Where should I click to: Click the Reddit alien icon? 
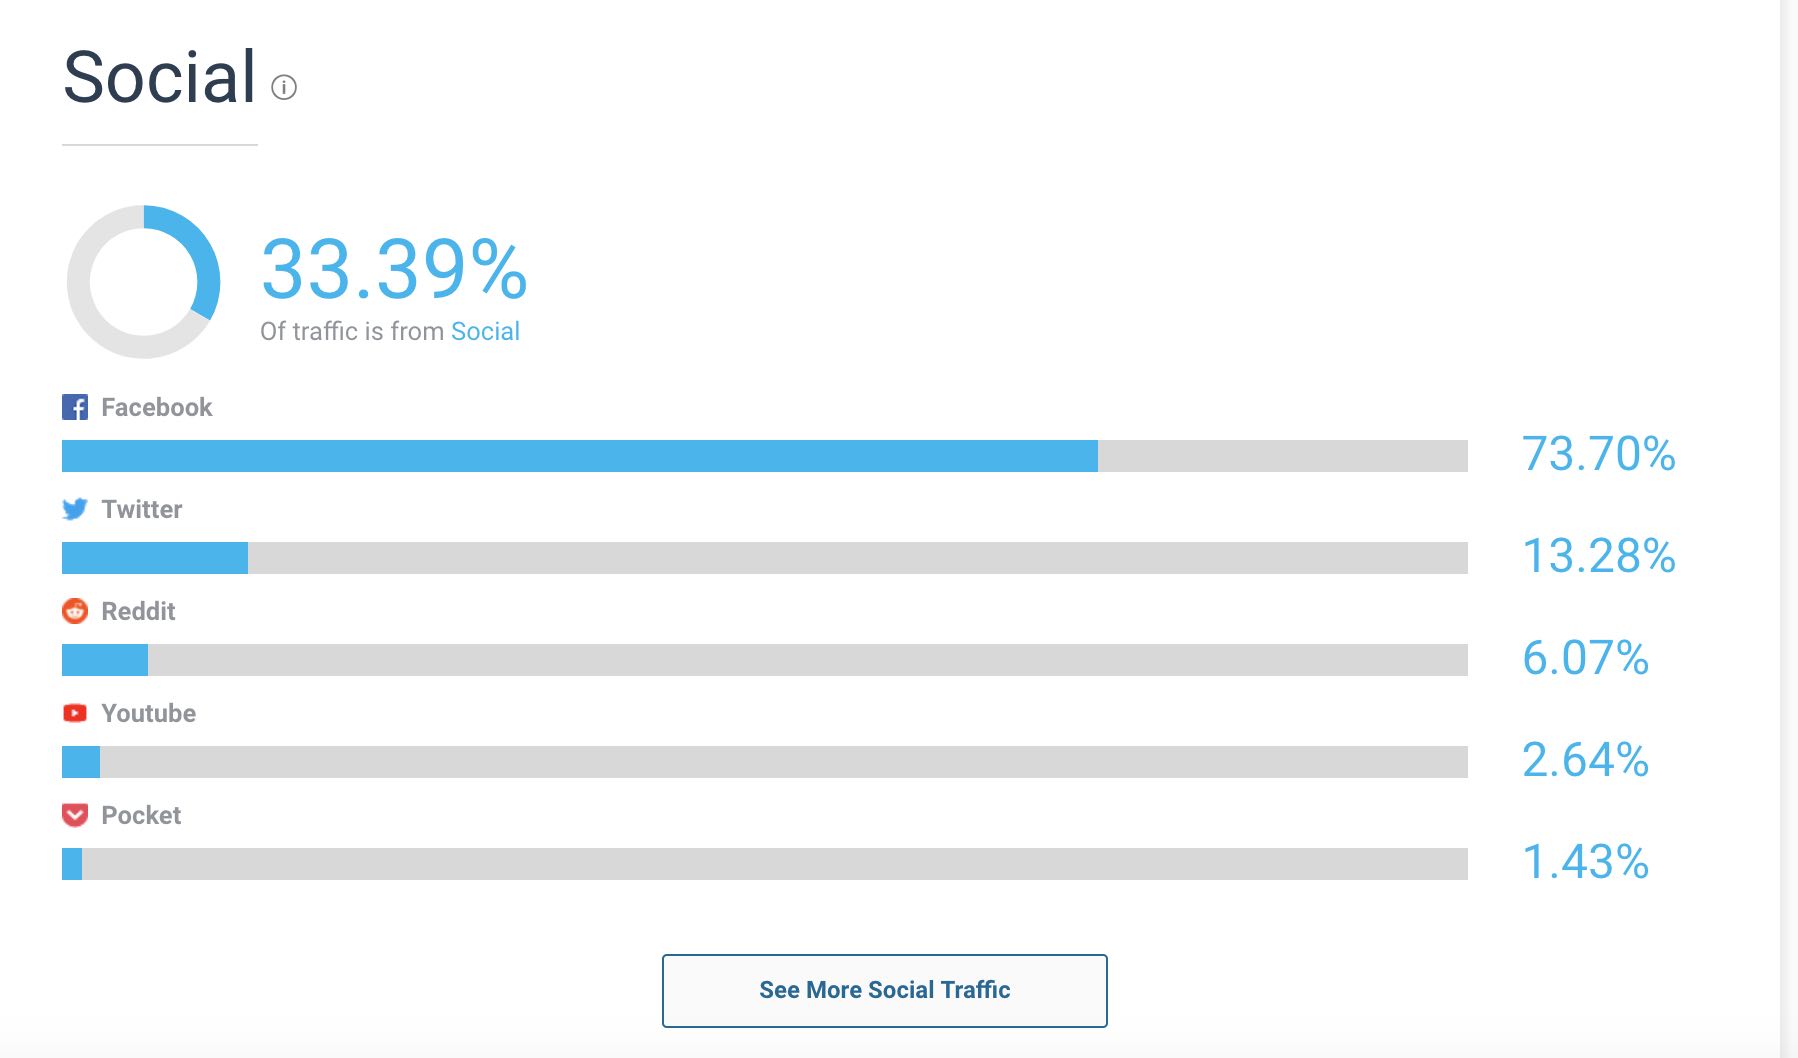(75, 611)
